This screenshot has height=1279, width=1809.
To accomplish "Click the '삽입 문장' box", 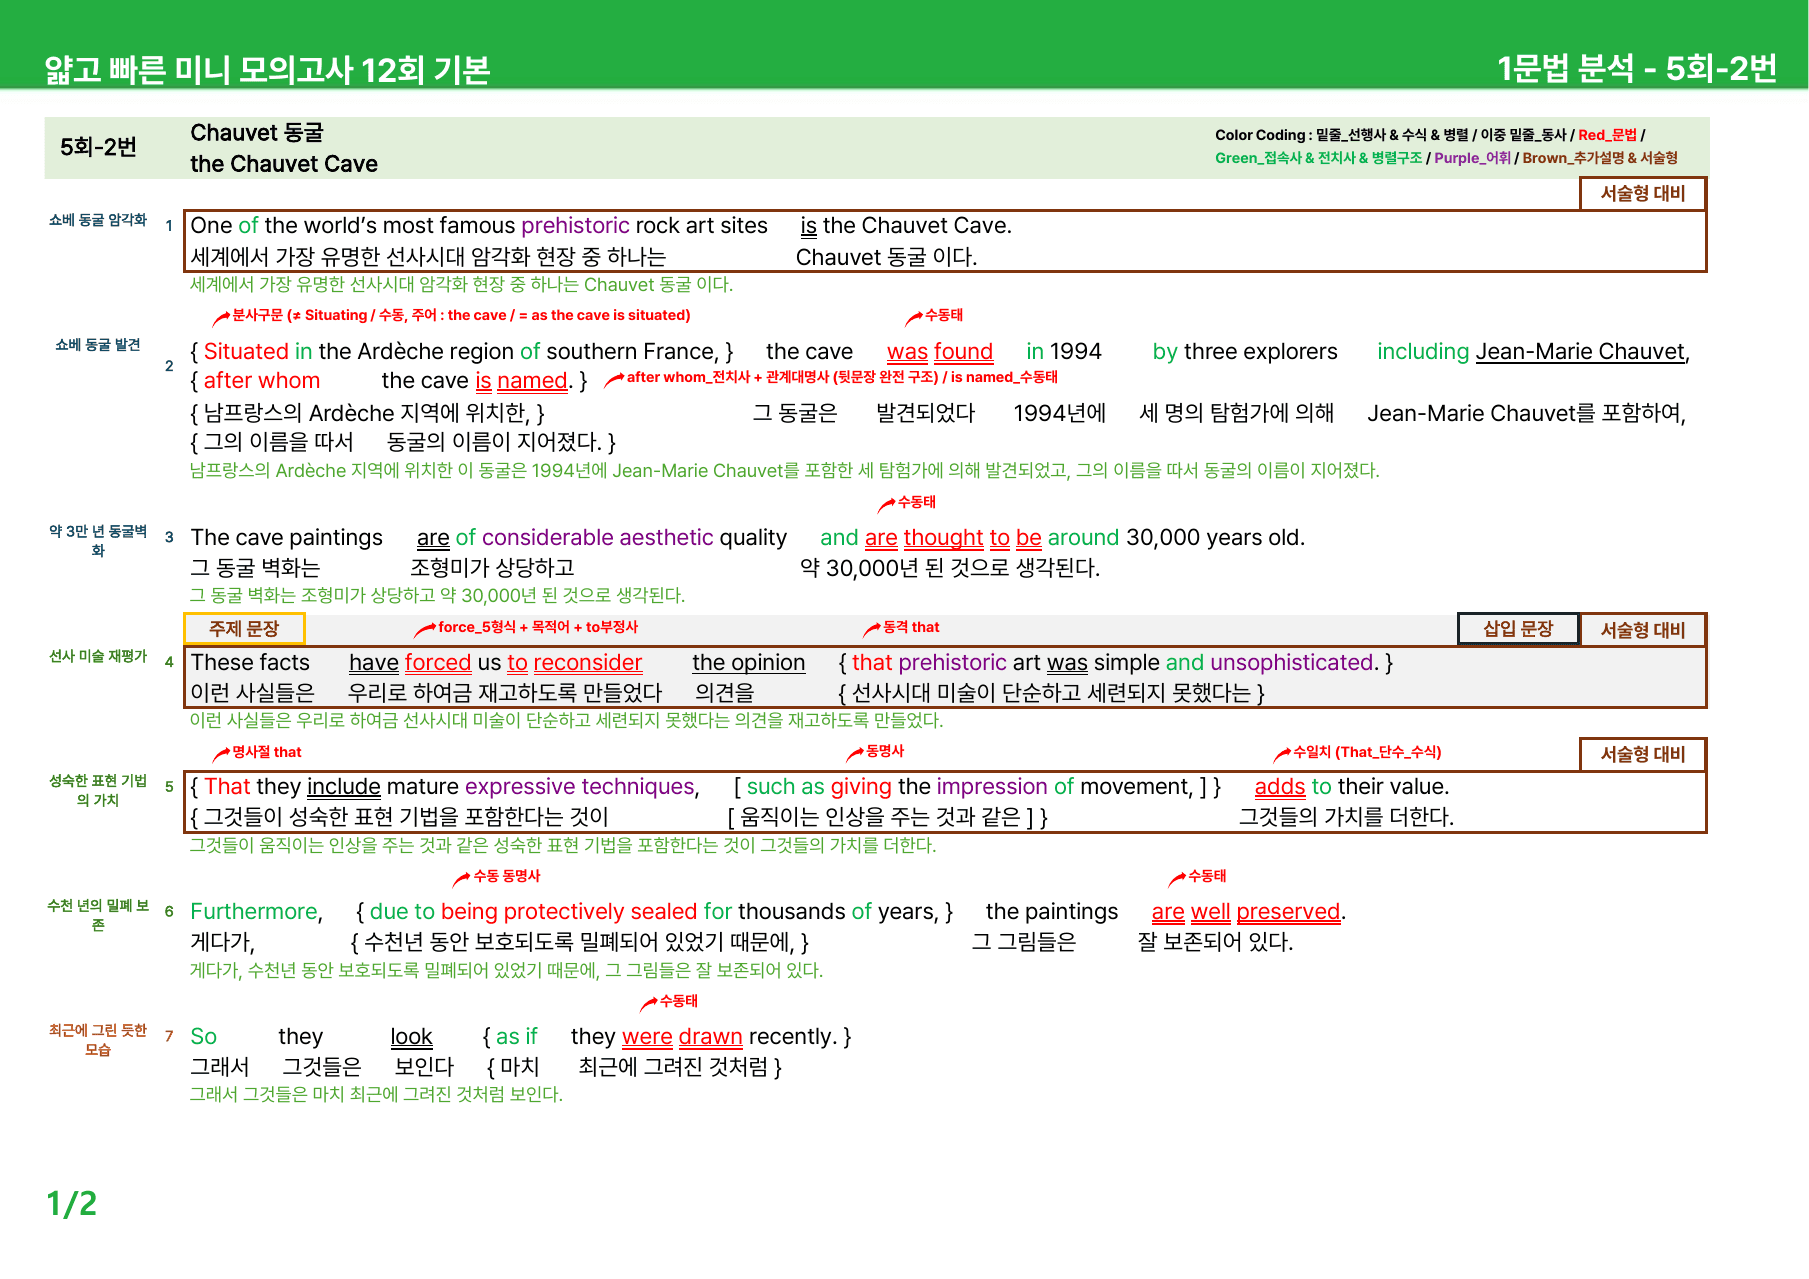I will pyautogui.click(x=1518, y=628).
